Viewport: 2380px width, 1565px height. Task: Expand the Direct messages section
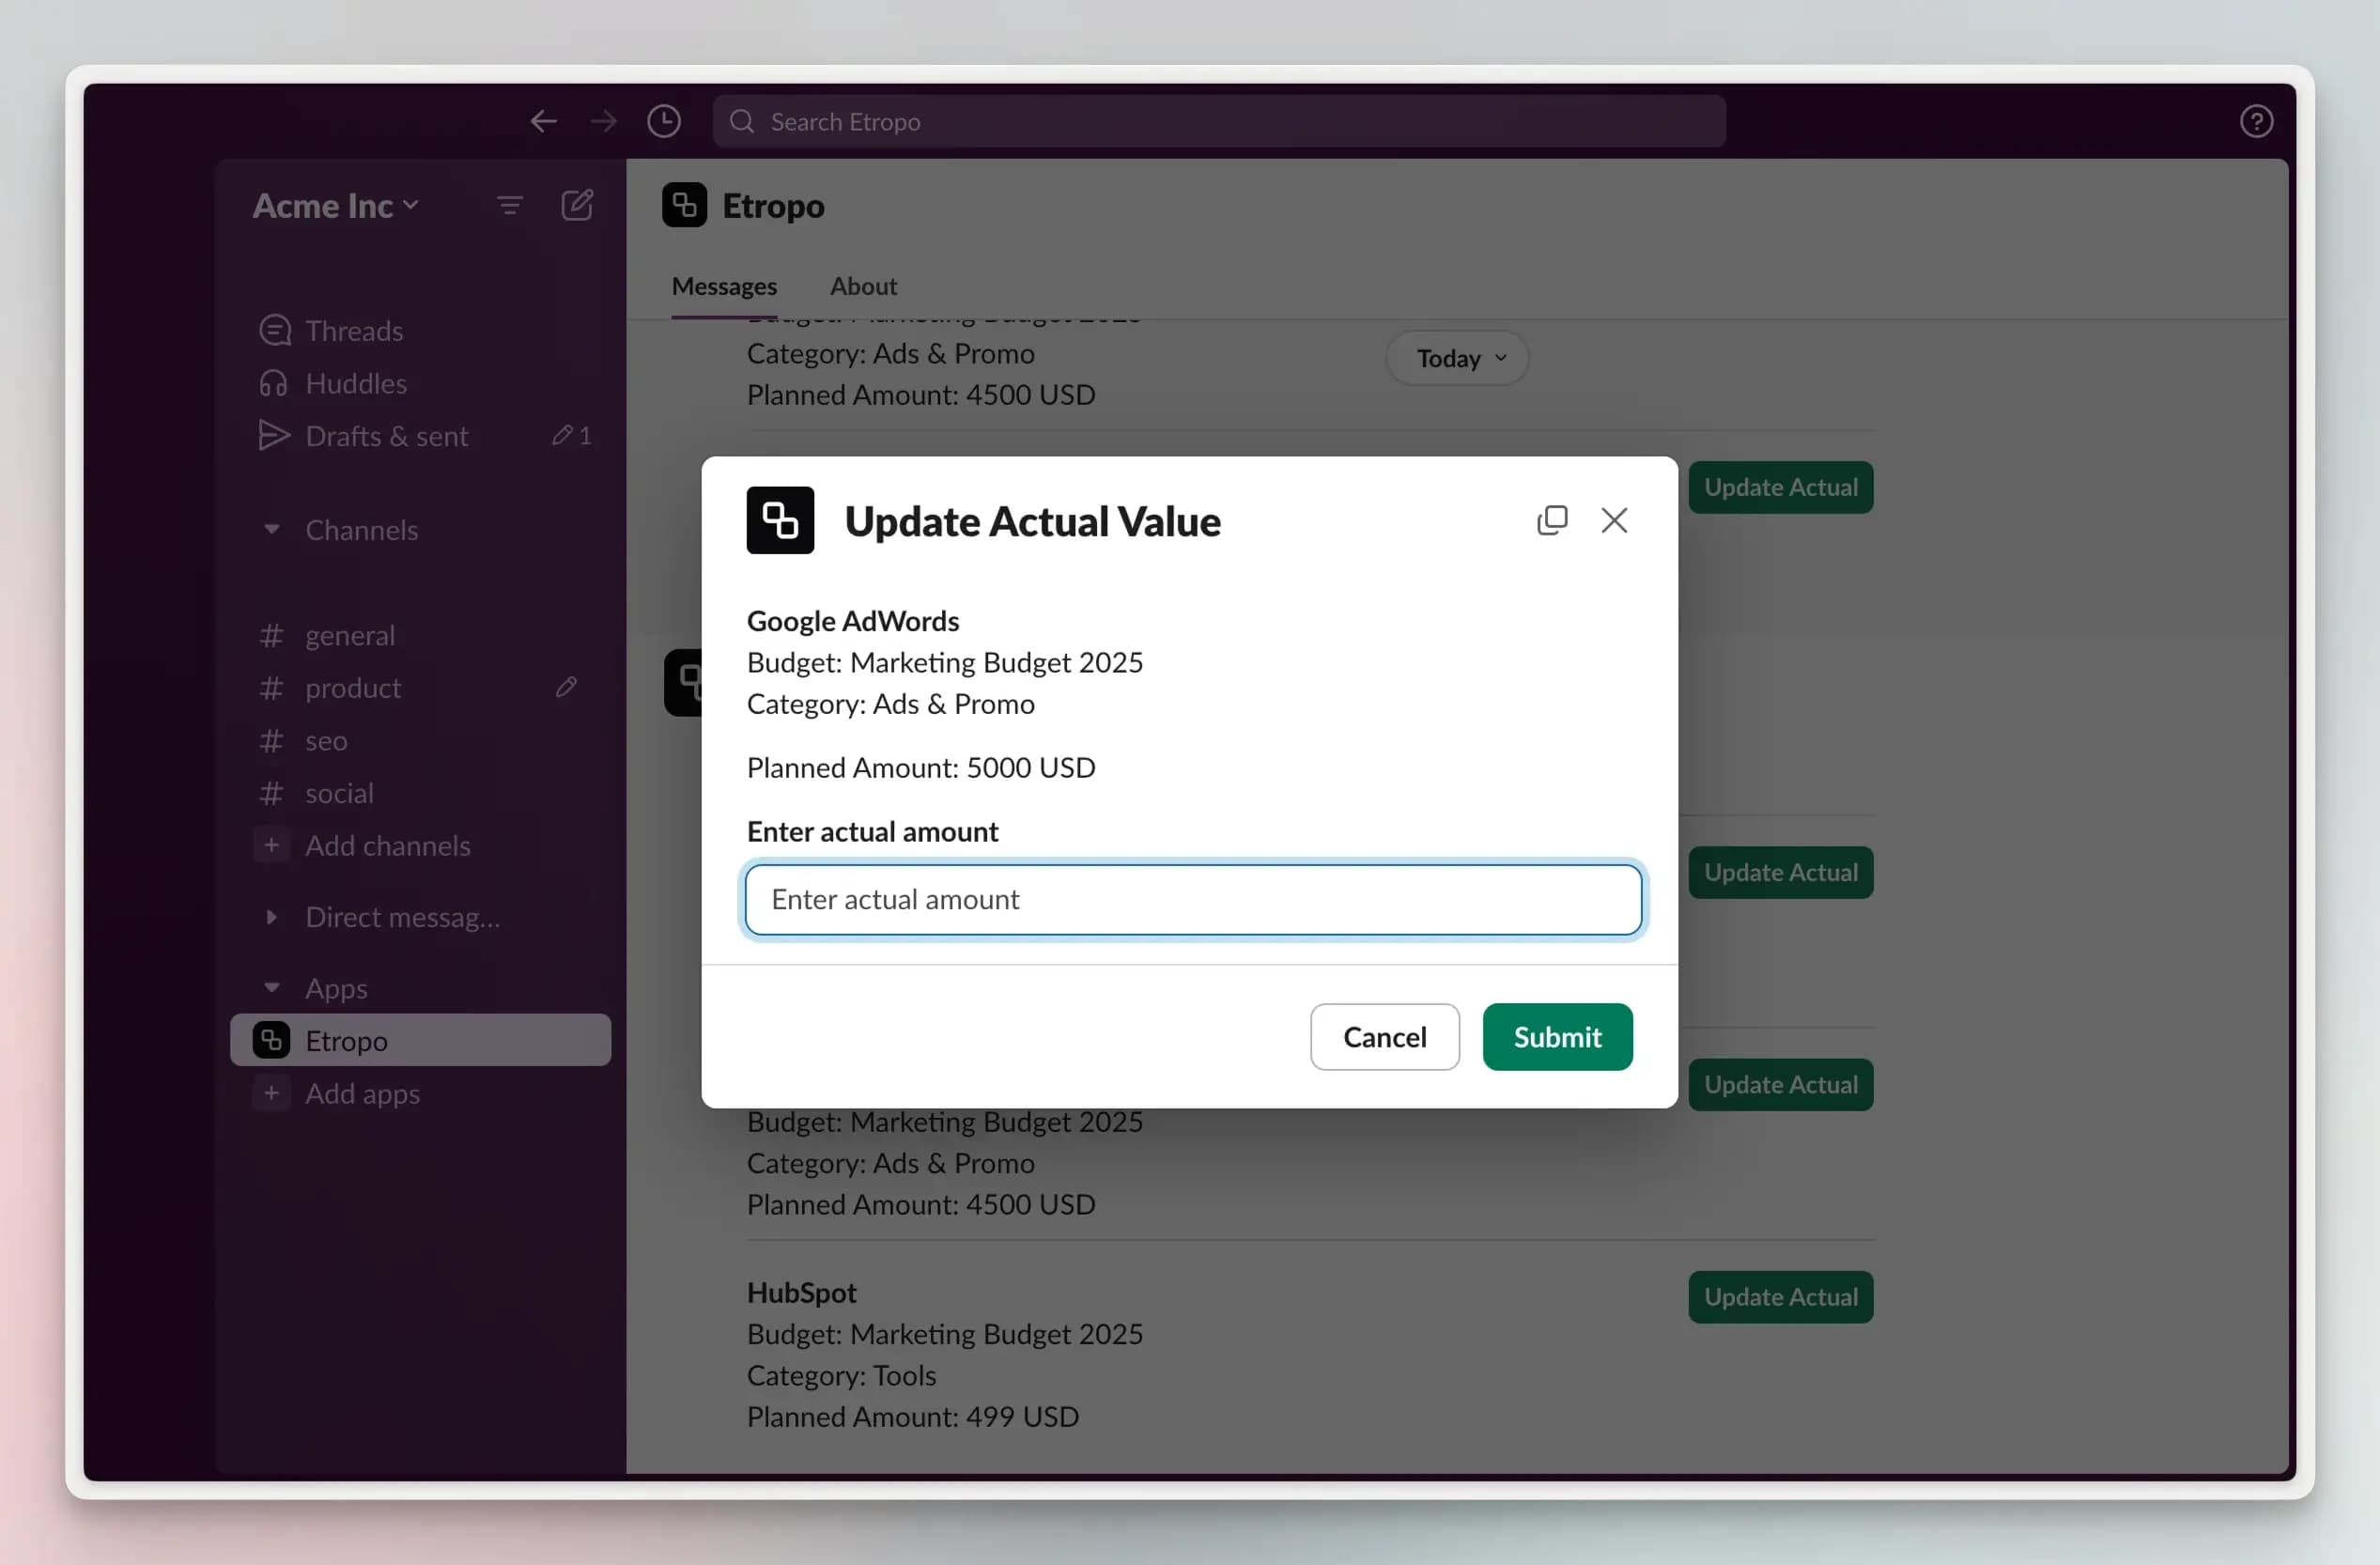pos(272,915)
